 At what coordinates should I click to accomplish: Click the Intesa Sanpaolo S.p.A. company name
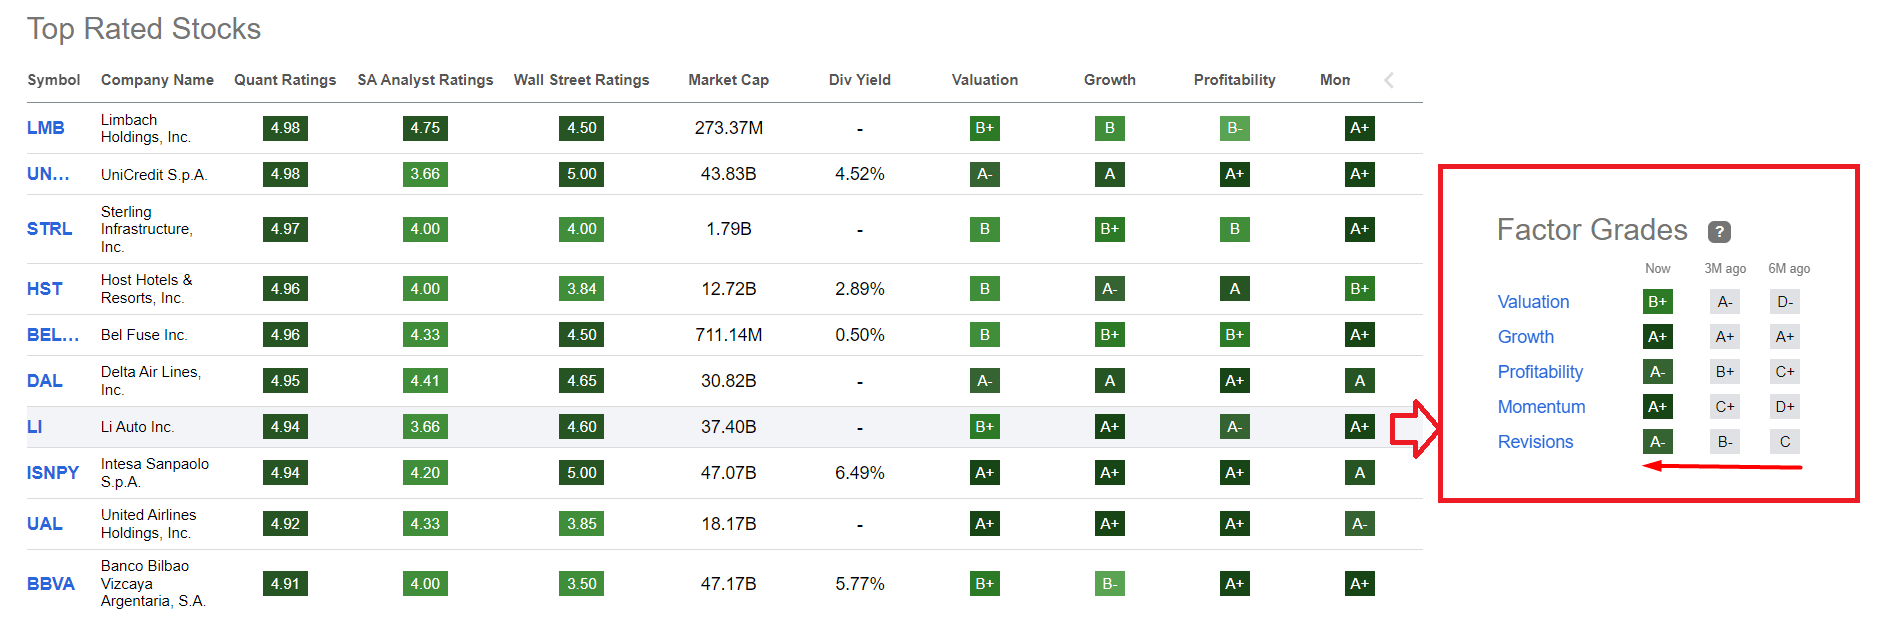click(x=155, y=473)
